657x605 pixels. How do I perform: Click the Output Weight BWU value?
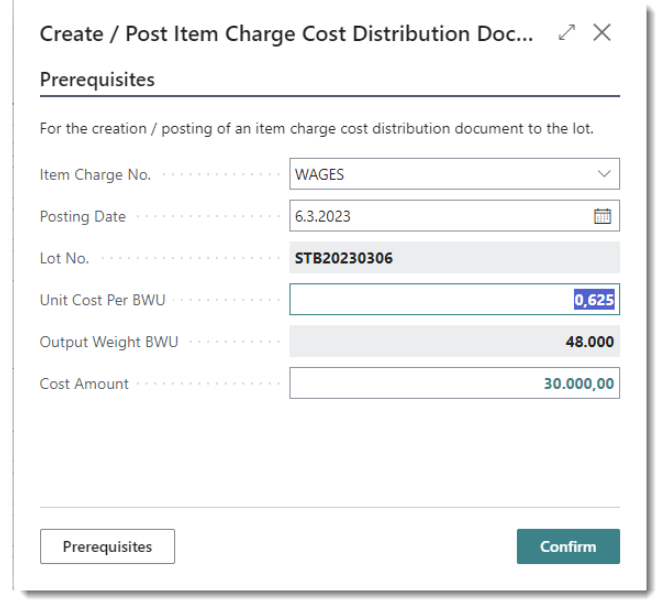coord(590,341)
